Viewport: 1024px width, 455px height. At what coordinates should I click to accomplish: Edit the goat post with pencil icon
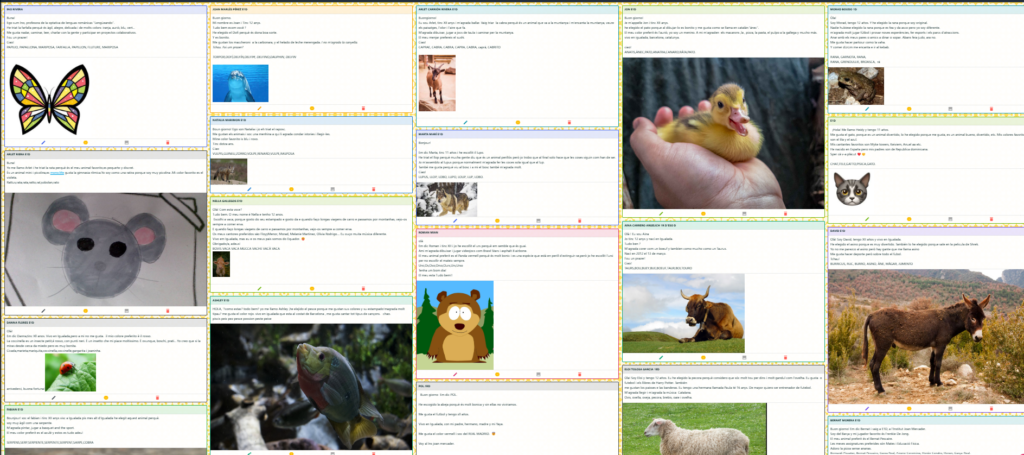pyautogui.click(x=465, y=122)
